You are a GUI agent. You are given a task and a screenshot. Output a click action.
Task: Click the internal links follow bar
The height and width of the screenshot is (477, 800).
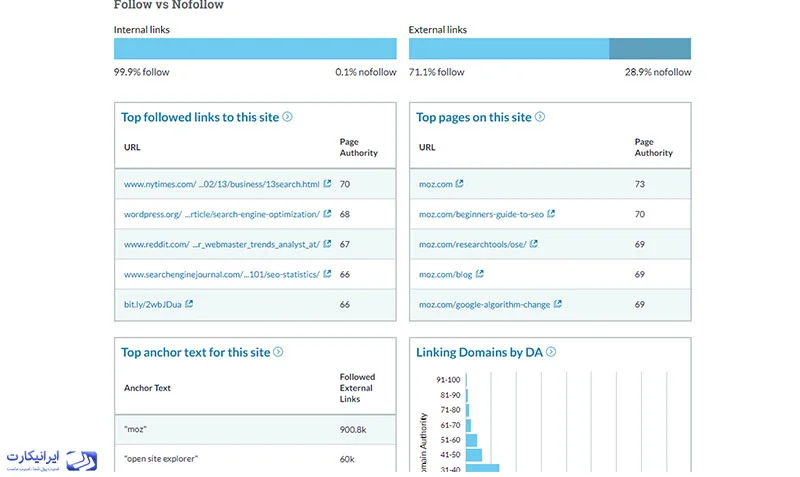coord(255,48)
